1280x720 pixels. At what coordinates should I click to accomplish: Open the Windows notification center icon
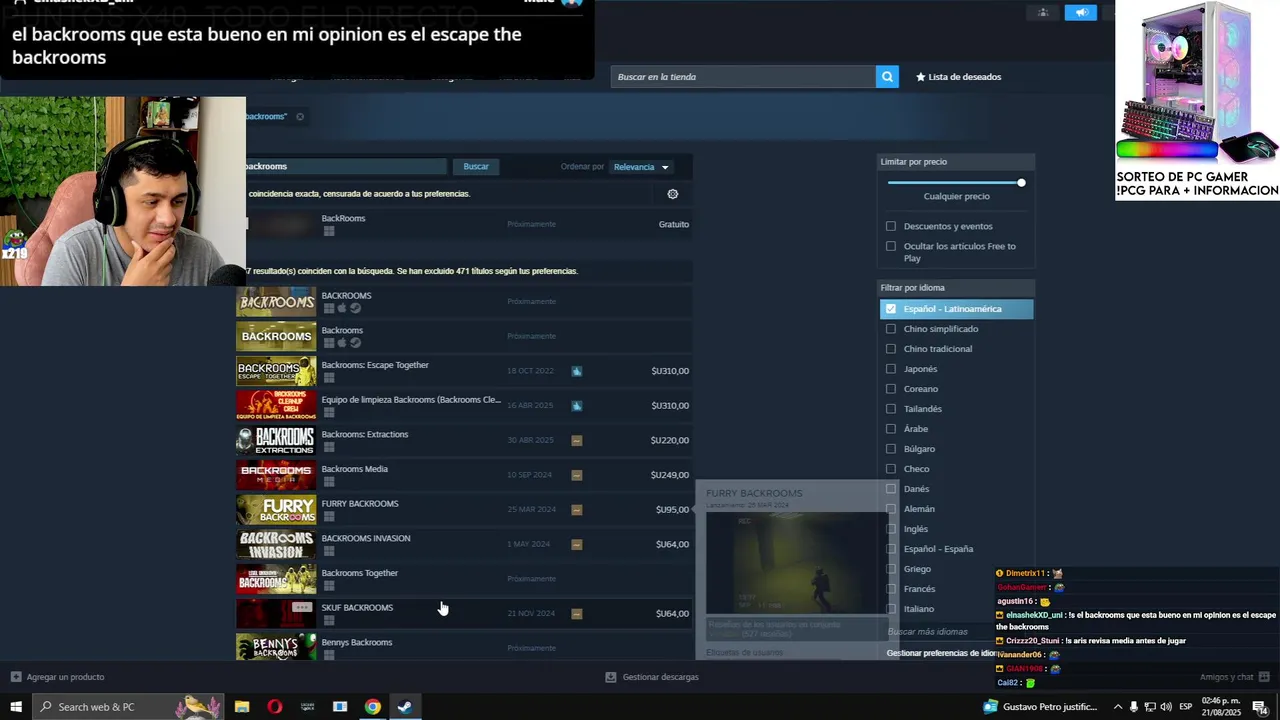coord(1260,707)
